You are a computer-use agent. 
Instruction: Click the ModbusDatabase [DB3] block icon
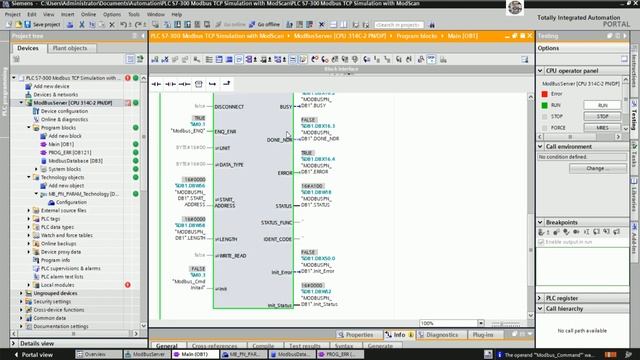click(43, 161)
